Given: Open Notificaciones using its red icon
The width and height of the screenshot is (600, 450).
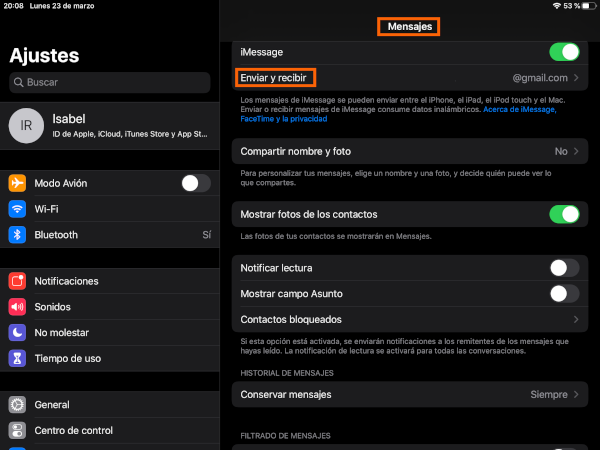Looking at the screenshot, I should pos(17,281).
